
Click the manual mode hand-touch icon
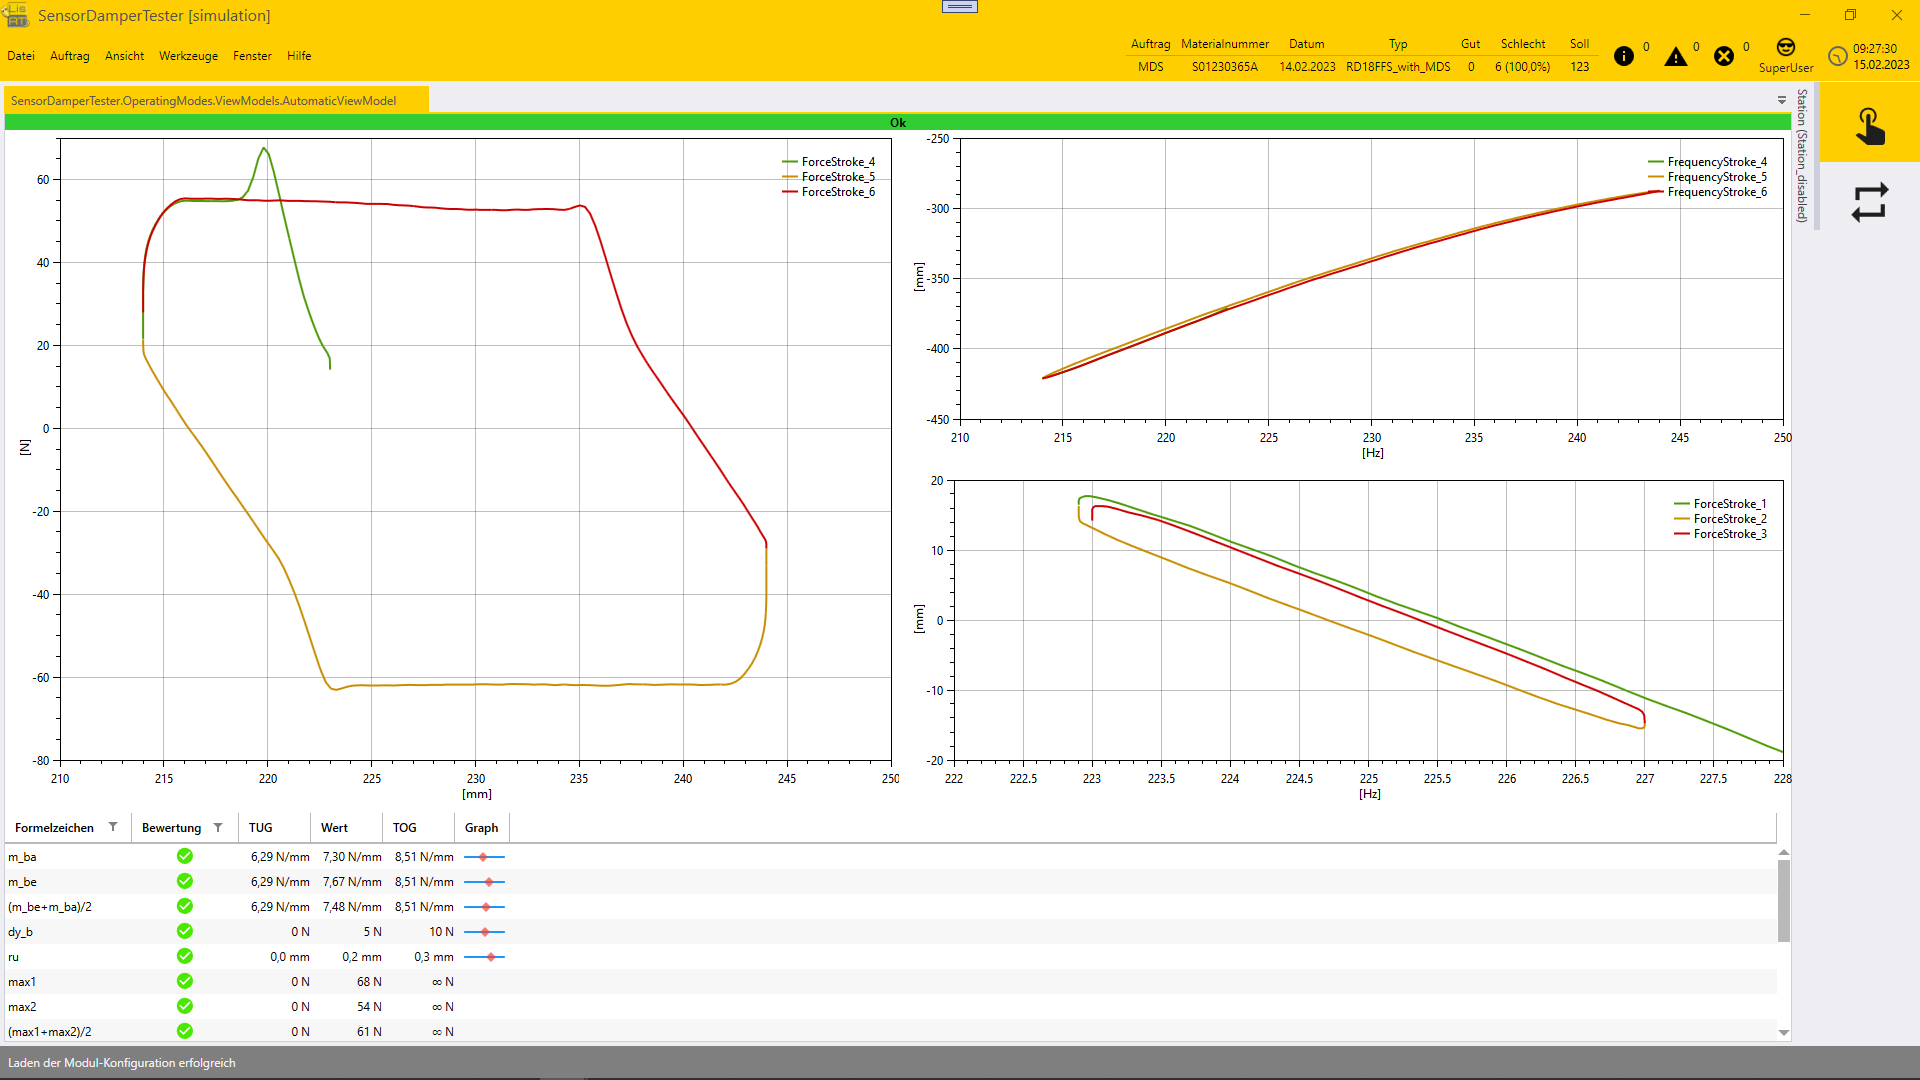[x=1869, y=127]
